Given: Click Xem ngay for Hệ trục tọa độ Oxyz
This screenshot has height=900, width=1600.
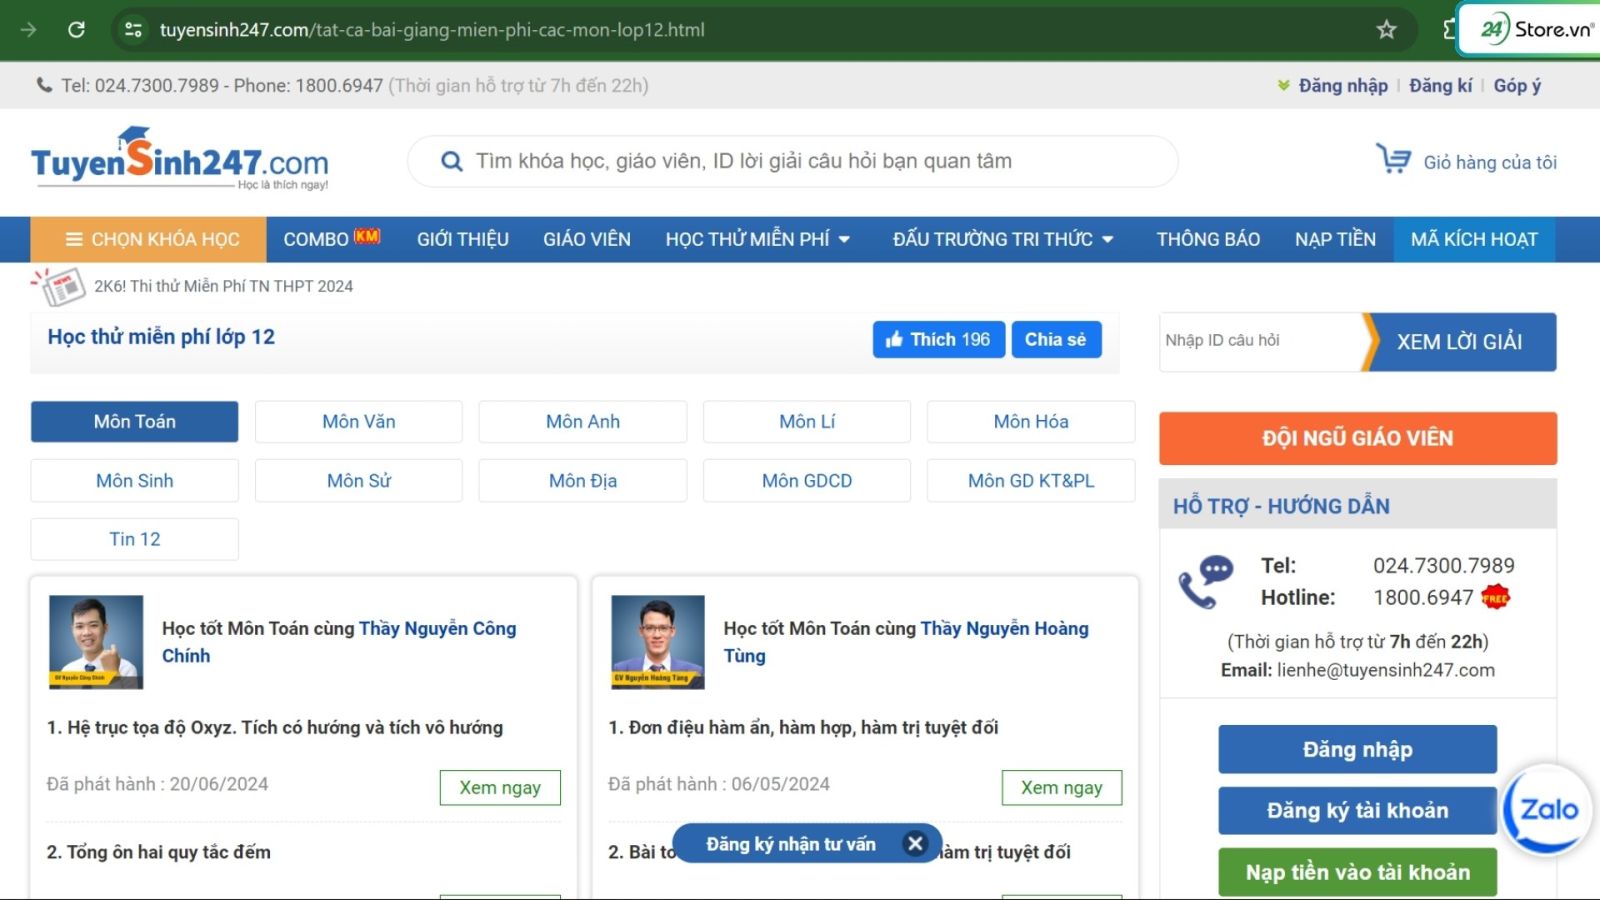Looking at the screenshot, I should tap(500, 787).
